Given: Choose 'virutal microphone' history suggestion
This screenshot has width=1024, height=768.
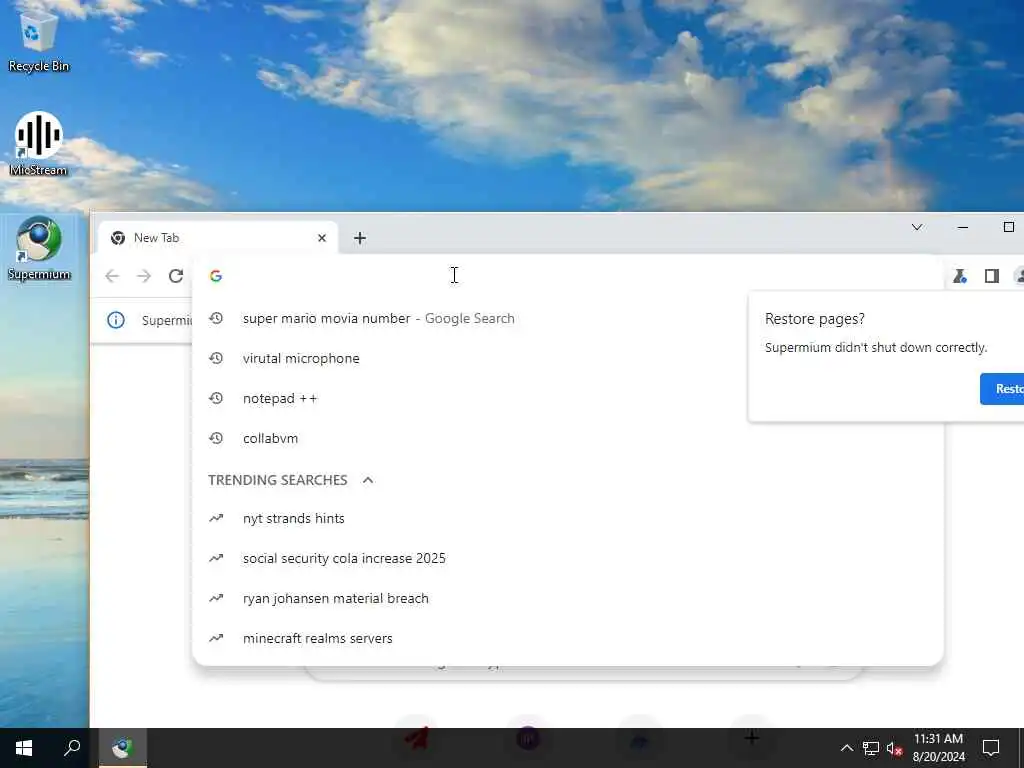Looking at the screenshot, I should [x=568, y=359].
